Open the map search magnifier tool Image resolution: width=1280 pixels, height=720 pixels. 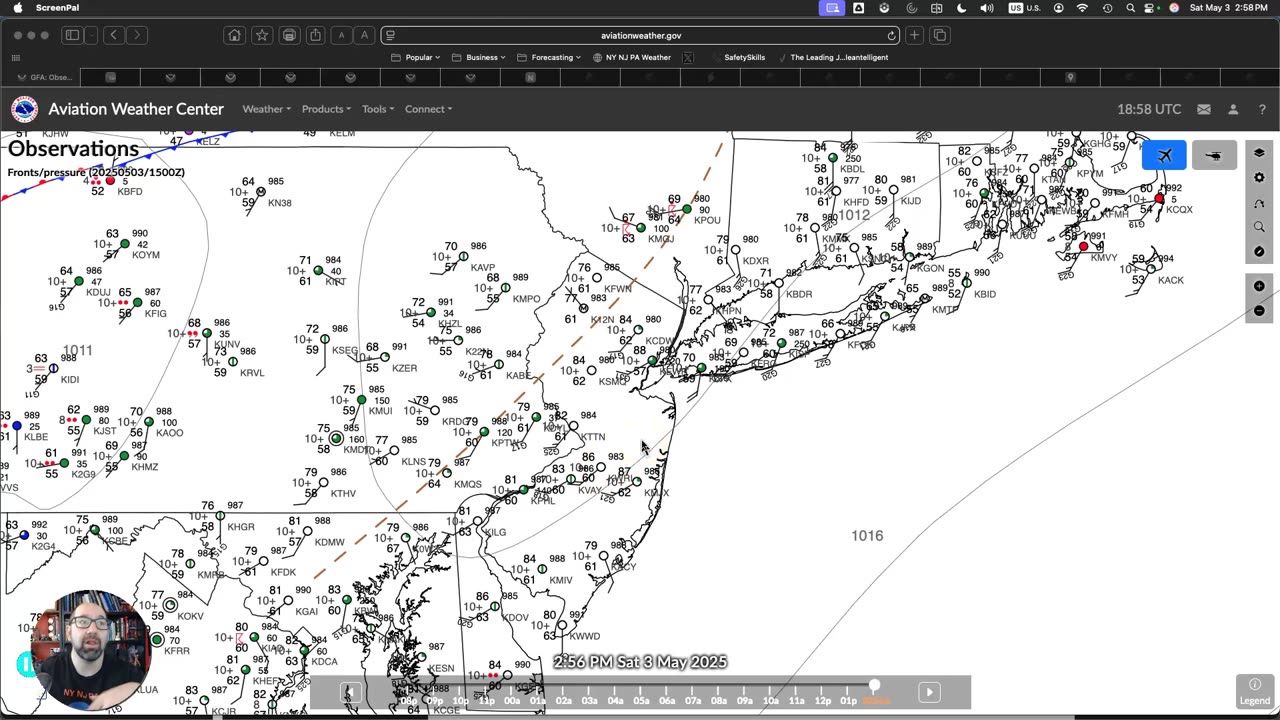[1260, 227]
